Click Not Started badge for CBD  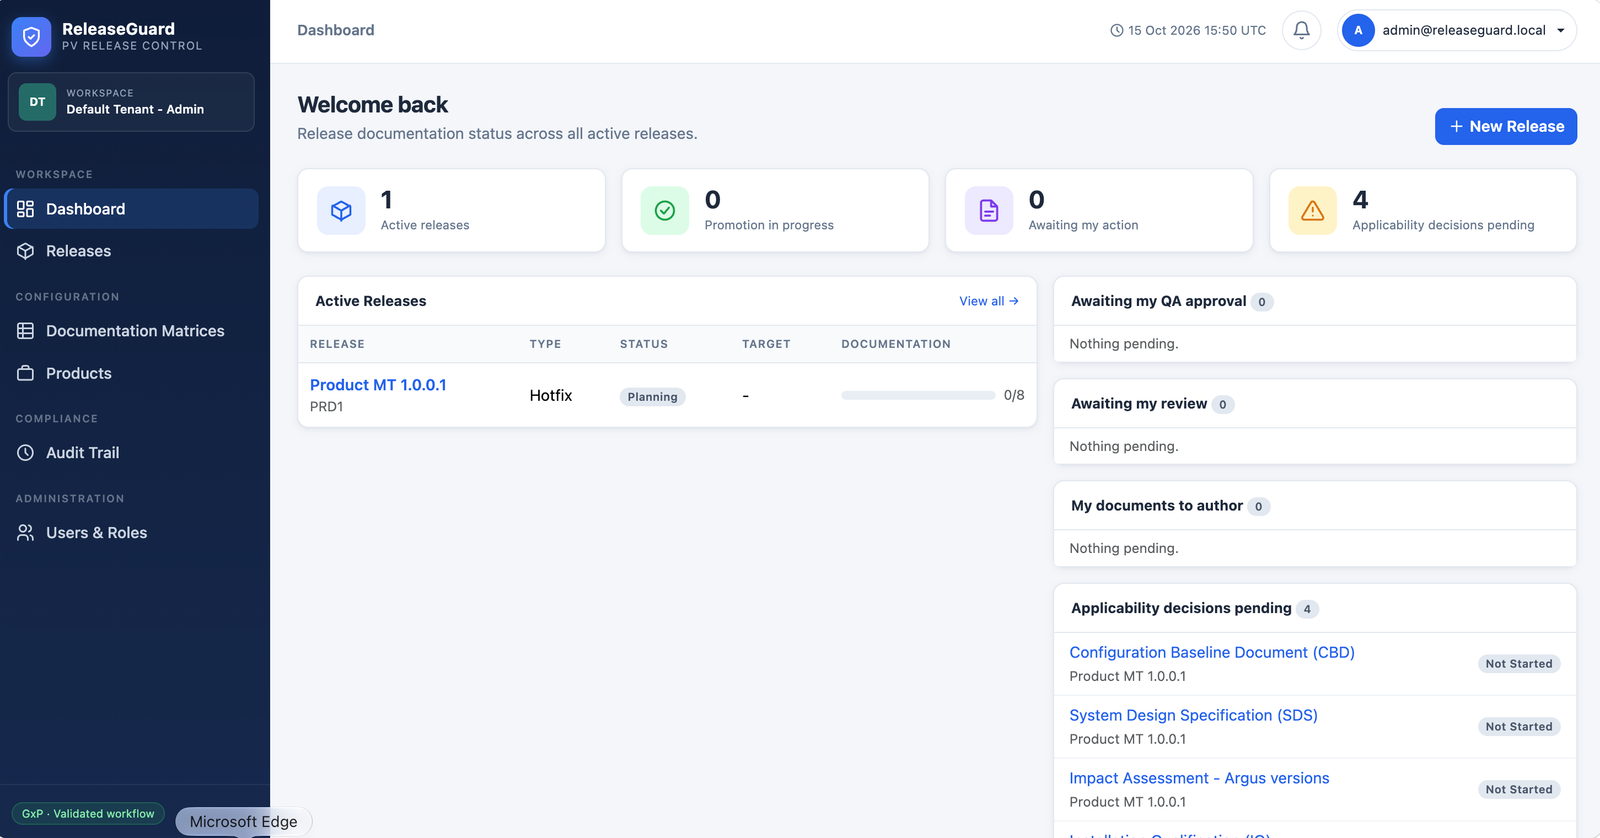[x=1519, y=664]
